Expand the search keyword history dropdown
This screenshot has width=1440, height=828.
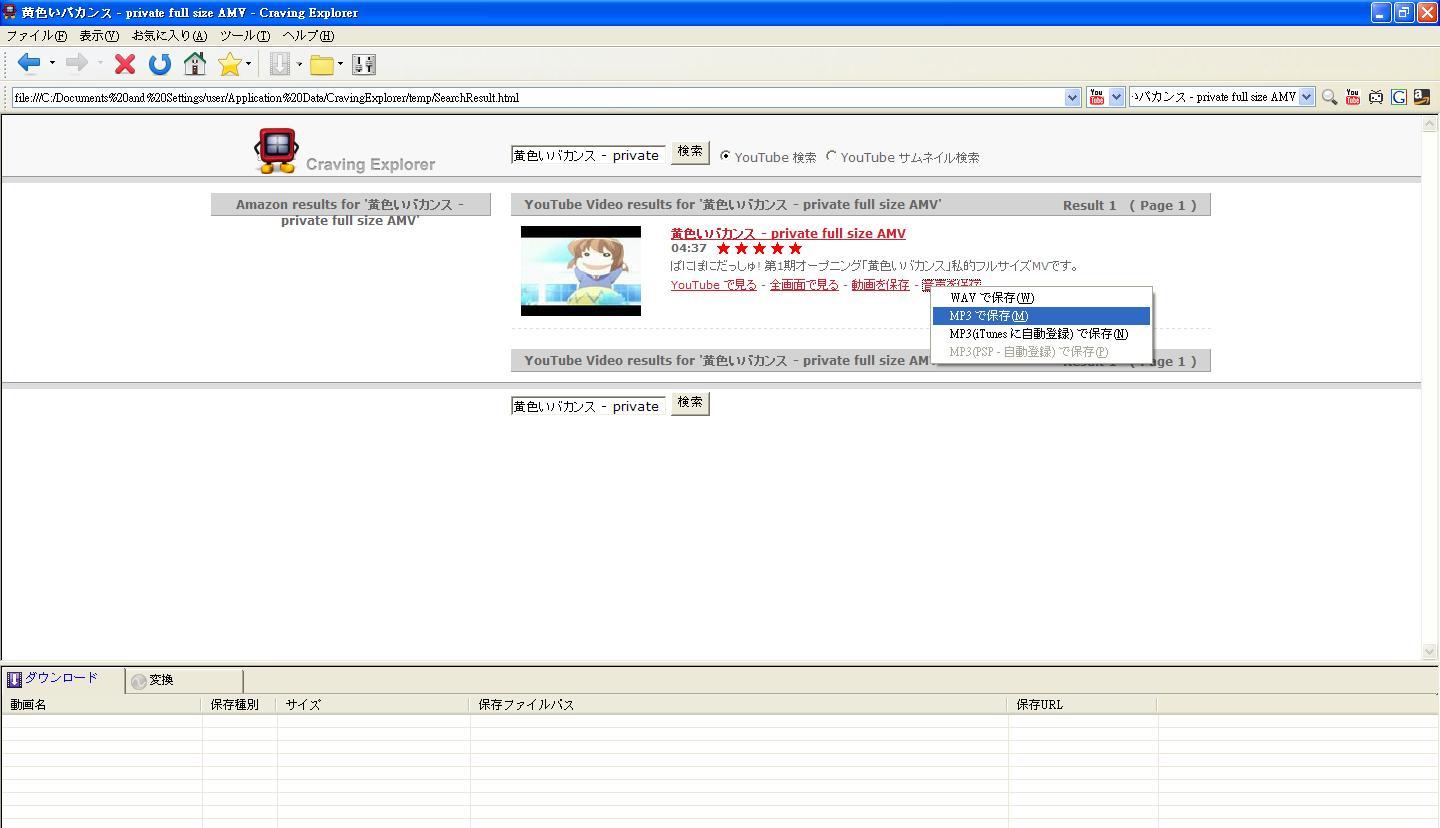pos(1306,97)
